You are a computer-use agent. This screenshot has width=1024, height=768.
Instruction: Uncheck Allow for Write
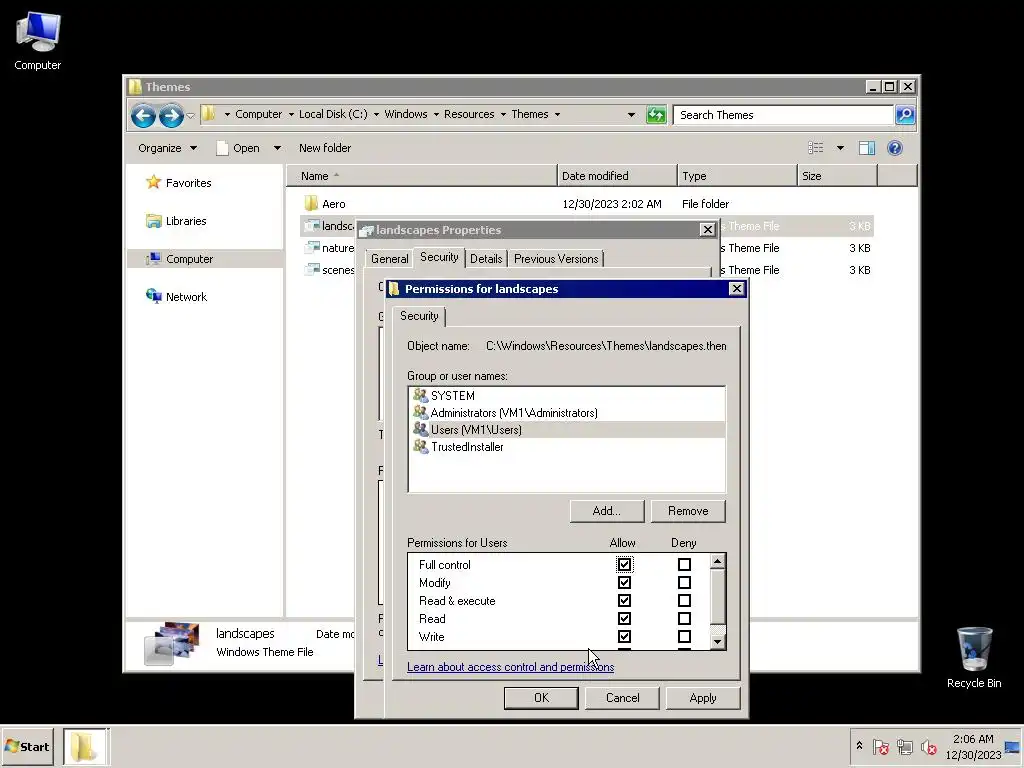pyautogui.click(x=624, y=636)
